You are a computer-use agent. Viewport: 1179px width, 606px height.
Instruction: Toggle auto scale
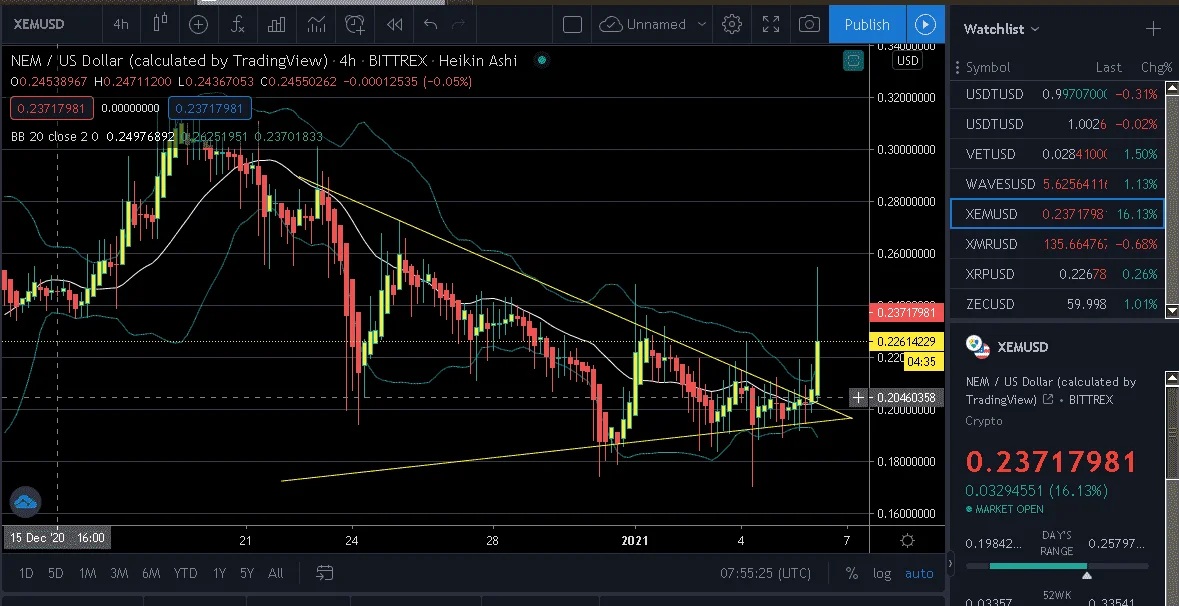(x=919, y=573)
